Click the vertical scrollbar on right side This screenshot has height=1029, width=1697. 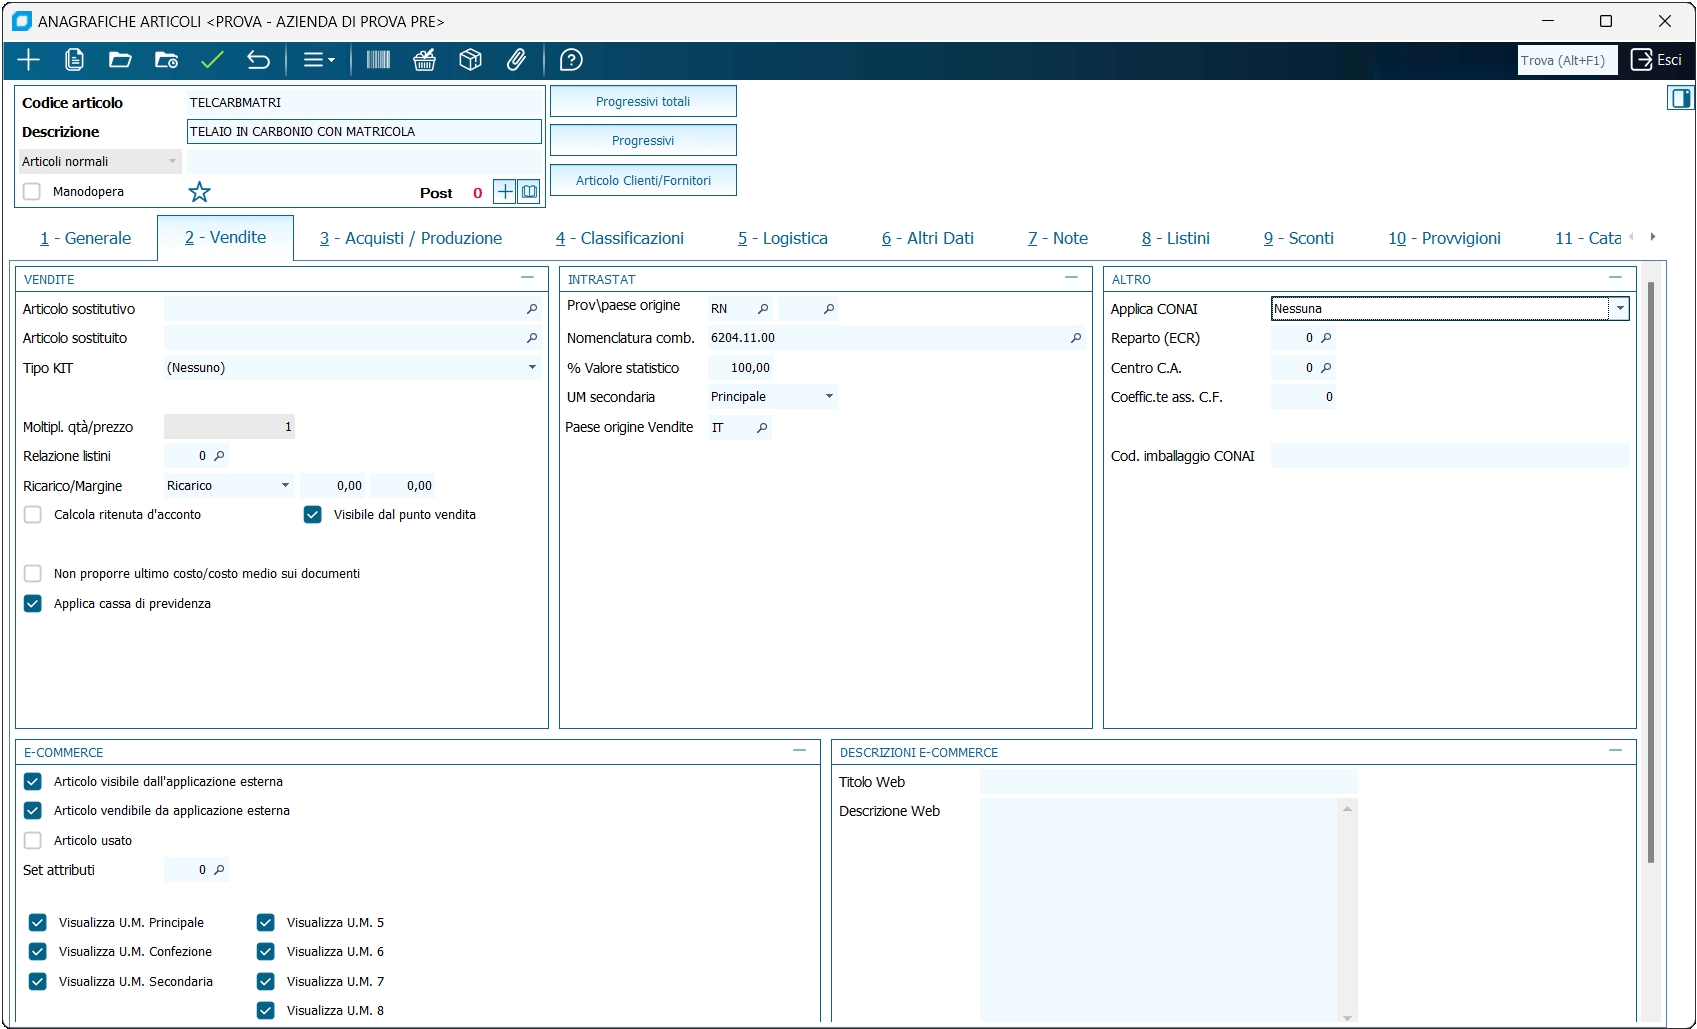[1650, 570]
